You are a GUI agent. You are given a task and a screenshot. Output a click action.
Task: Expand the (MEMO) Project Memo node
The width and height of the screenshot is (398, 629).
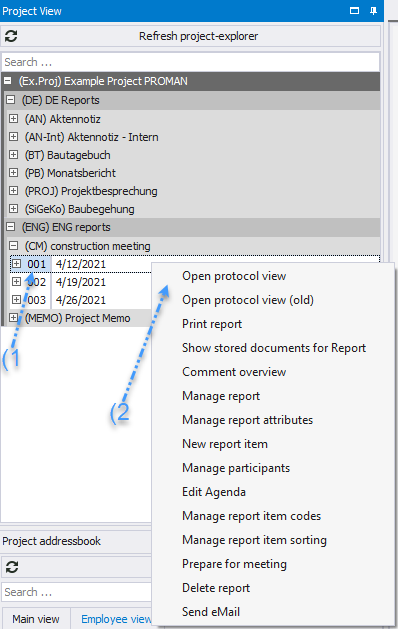point(14,318)
